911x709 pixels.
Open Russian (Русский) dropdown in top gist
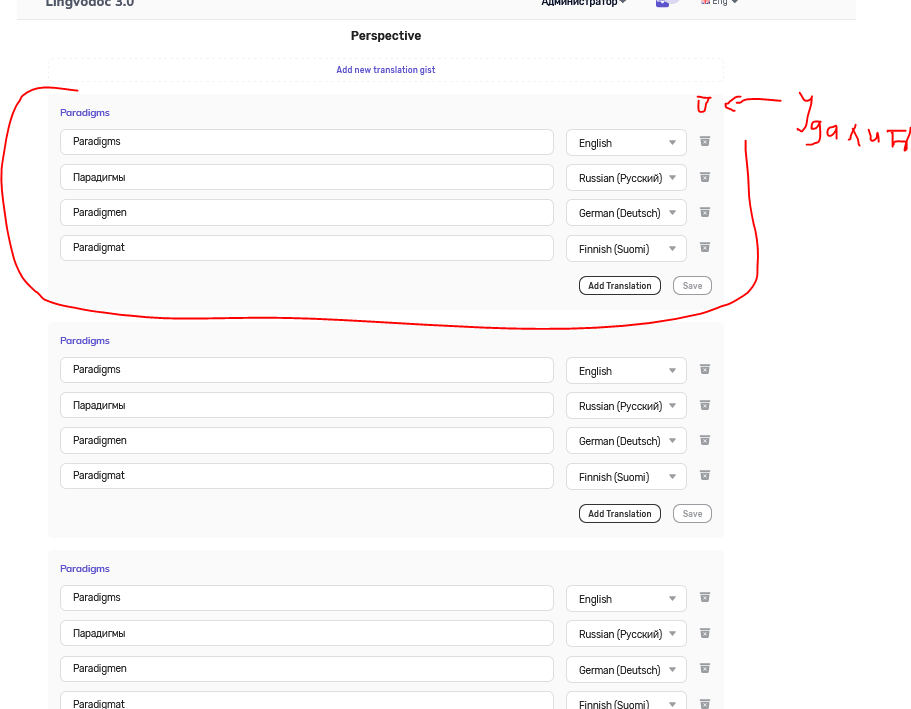click(626, 178)
